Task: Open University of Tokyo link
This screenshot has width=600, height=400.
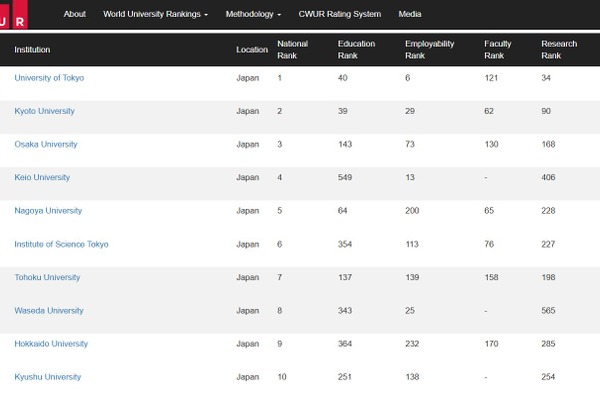Action: [x=49, y=78]
